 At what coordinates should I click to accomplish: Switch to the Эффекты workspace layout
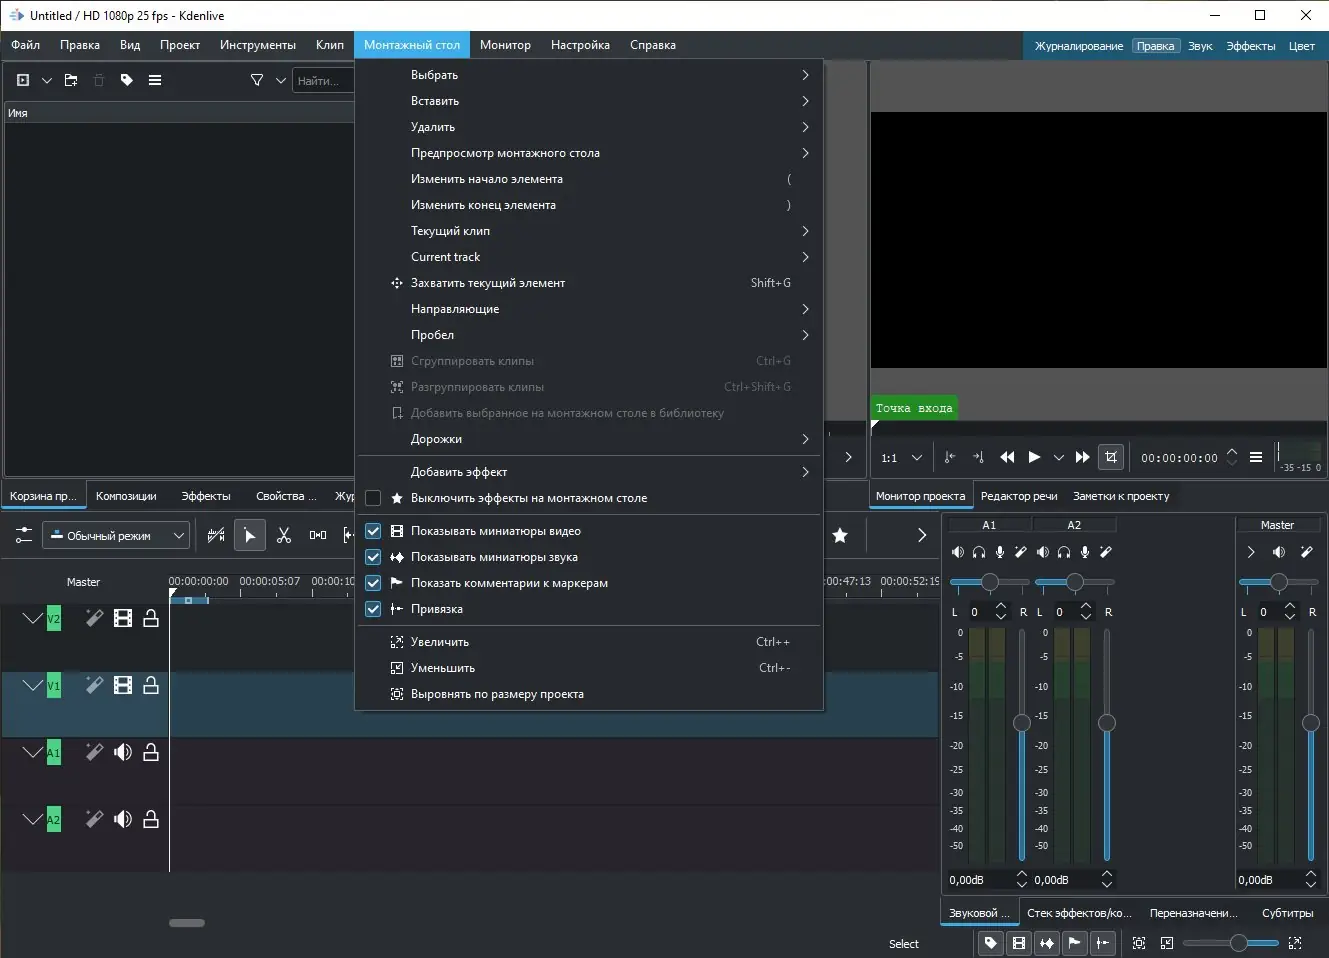(x=1250, y=46)
